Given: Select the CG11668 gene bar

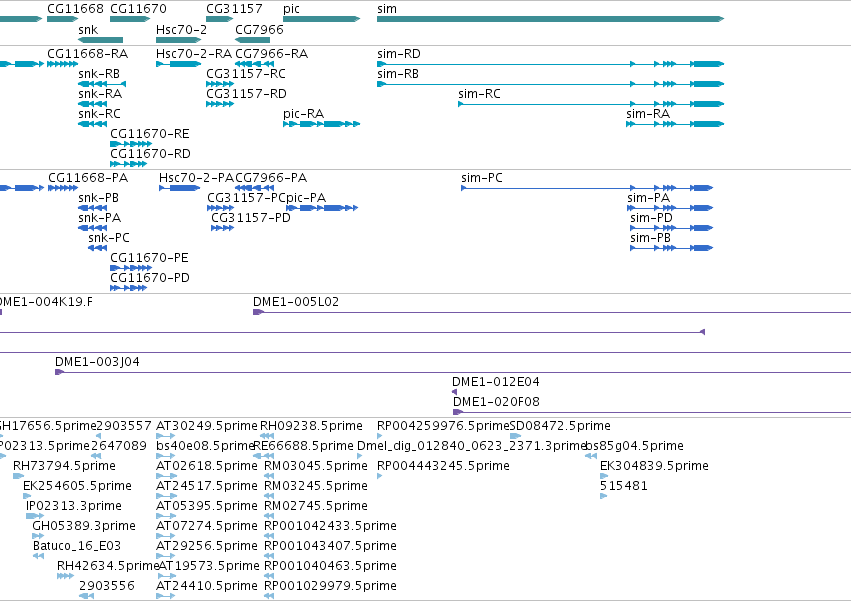Looking at the screenshot, I should click(62, 19).
